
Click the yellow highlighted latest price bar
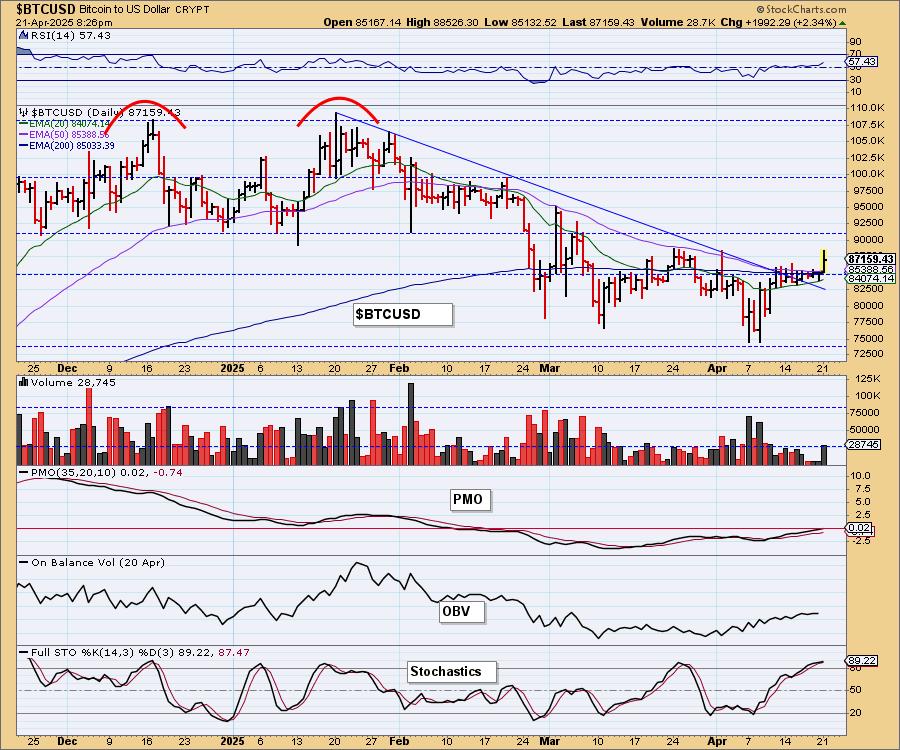tap(824, 261)
